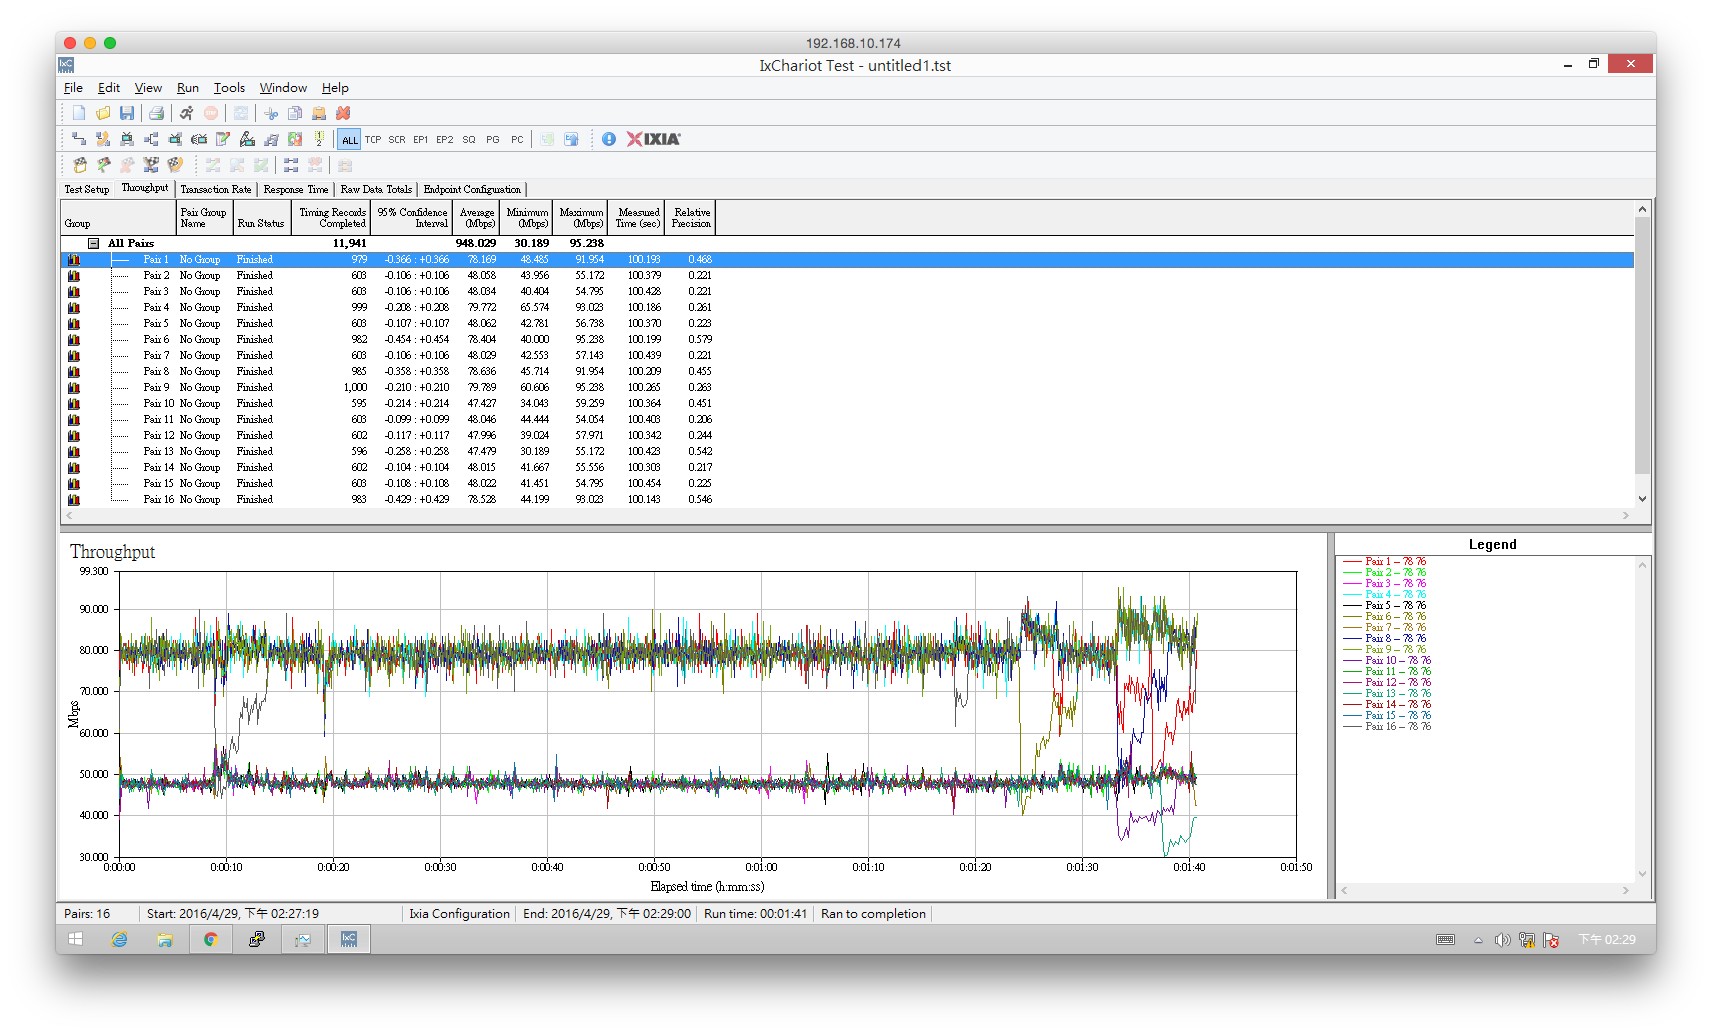
Task: Switch to the Test Setup tab
Action: point(87,189)
